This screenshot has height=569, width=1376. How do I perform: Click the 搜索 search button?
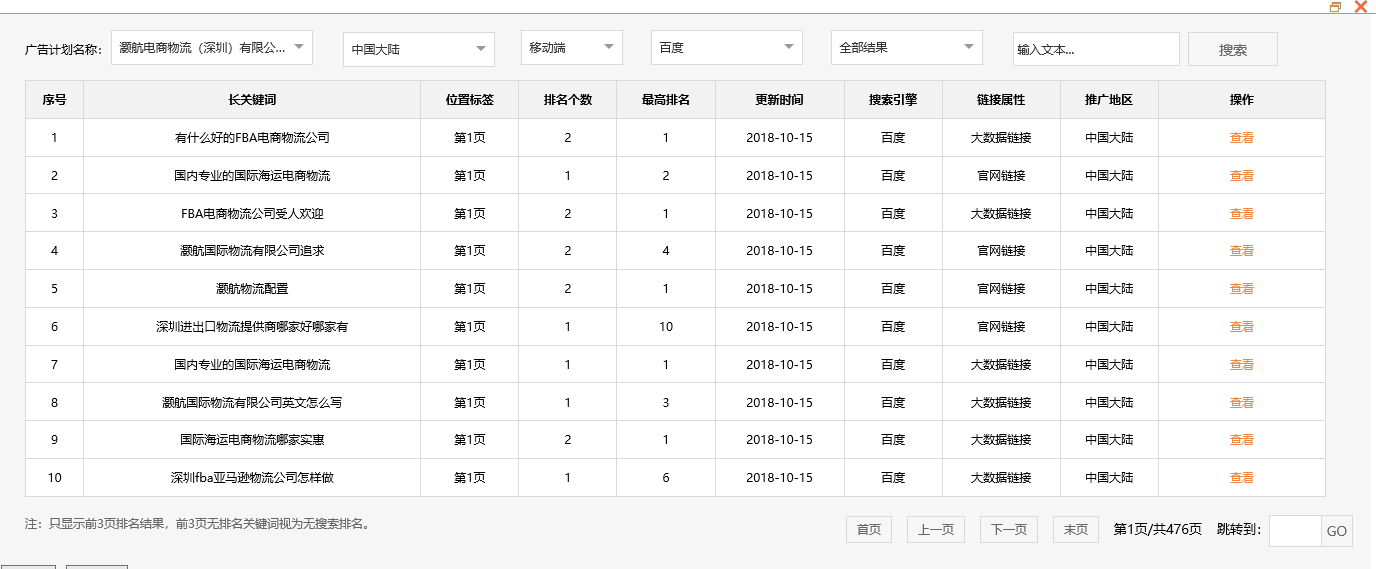point(1233,49)
